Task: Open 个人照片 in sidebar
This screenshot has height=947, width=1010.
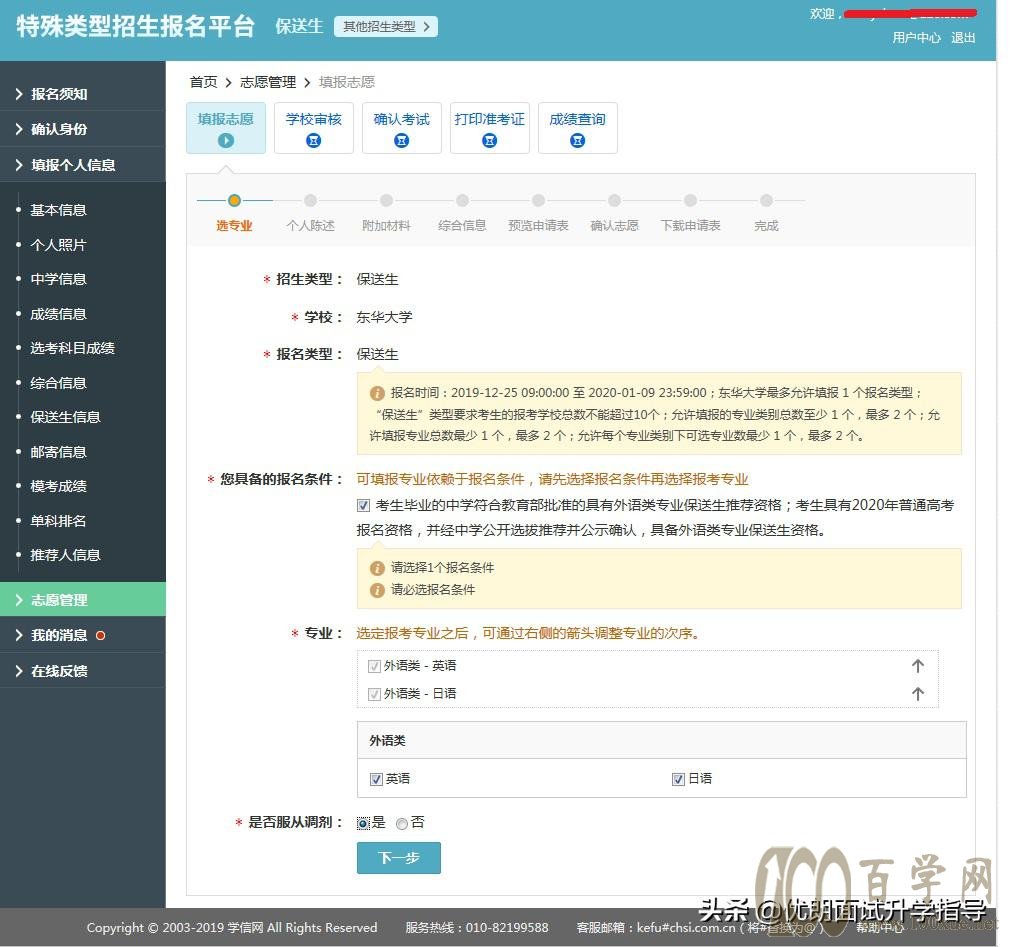Action: (x=59, y=245)
